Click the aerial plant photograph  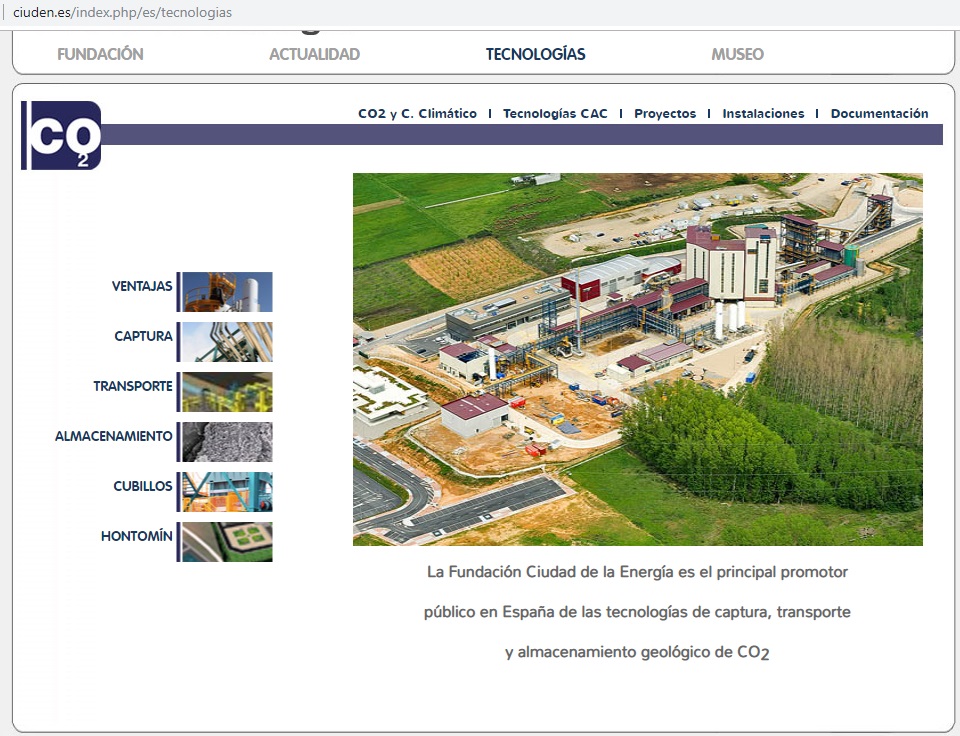click(x=637, y=359)
